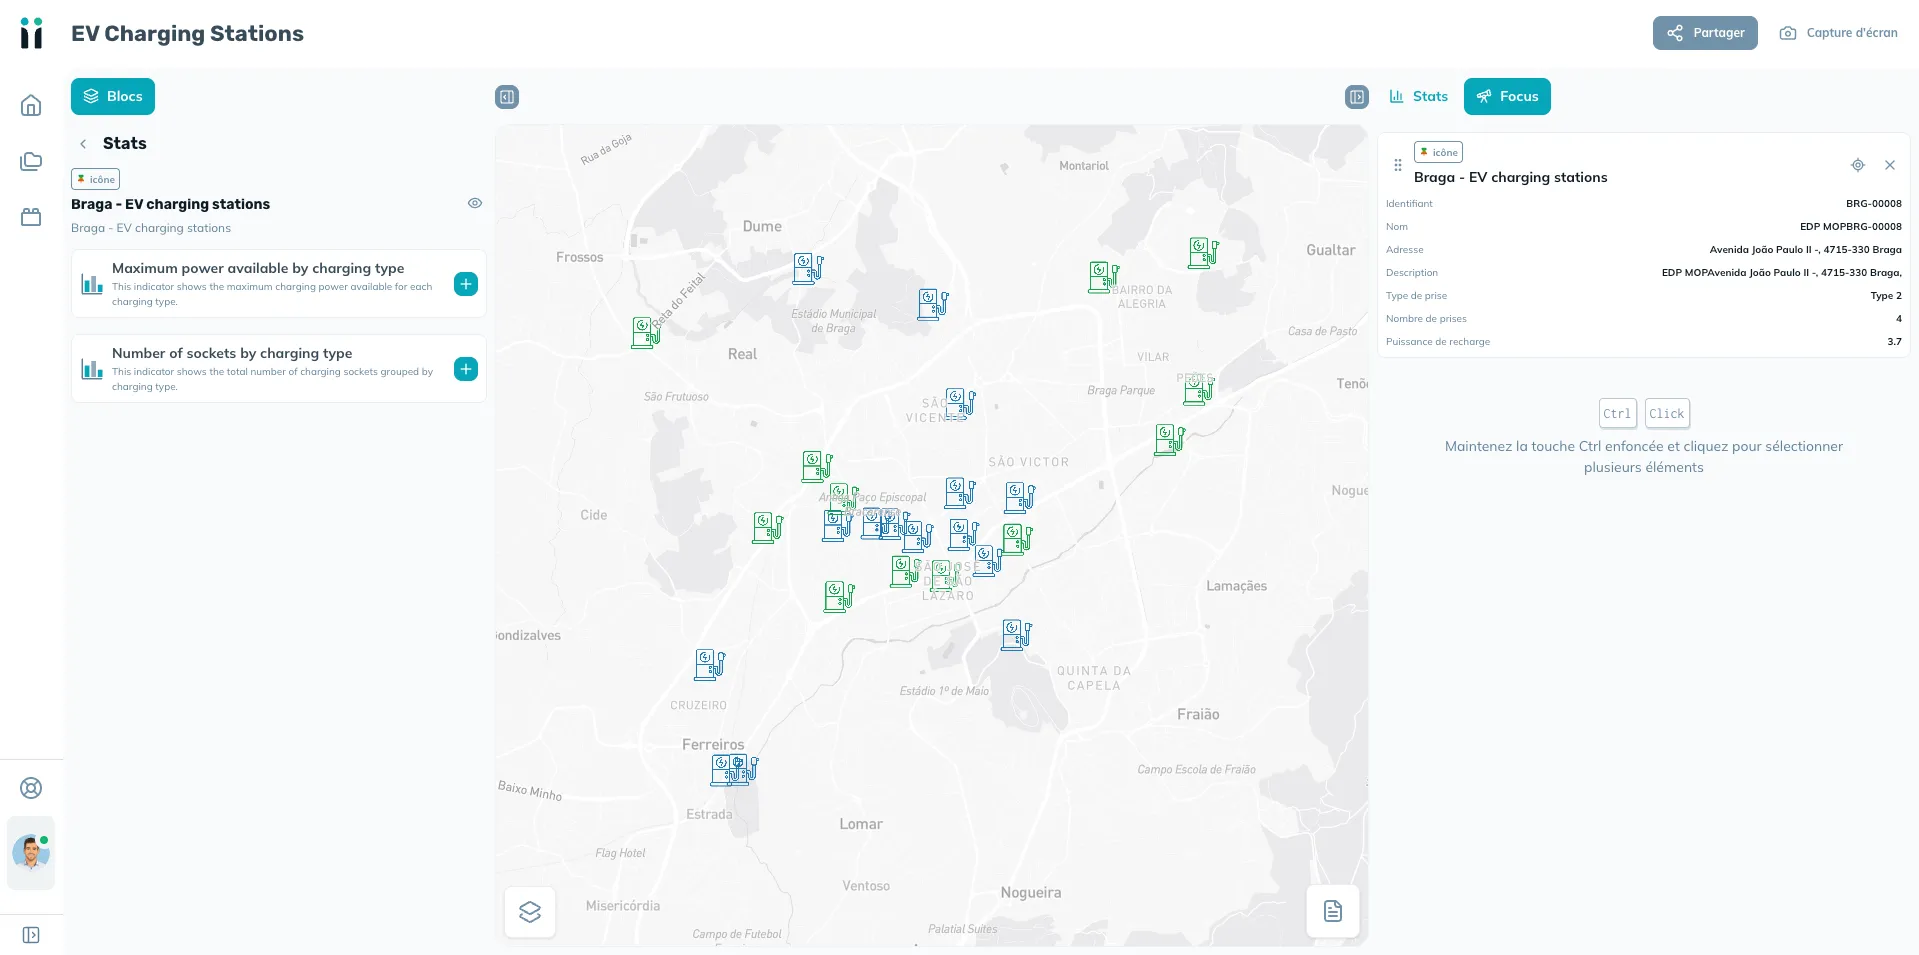The height and width of the screenshot is (955, 1919).
Task: Select the station at Bairro da Alegria
Action: coord(1104,277)
